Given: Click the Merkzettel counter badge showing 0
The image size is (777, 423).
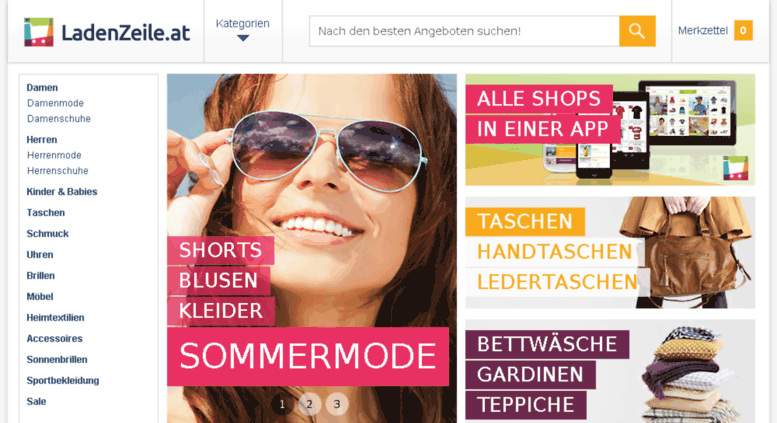Looking at the screenshot, I should (743, 31).
